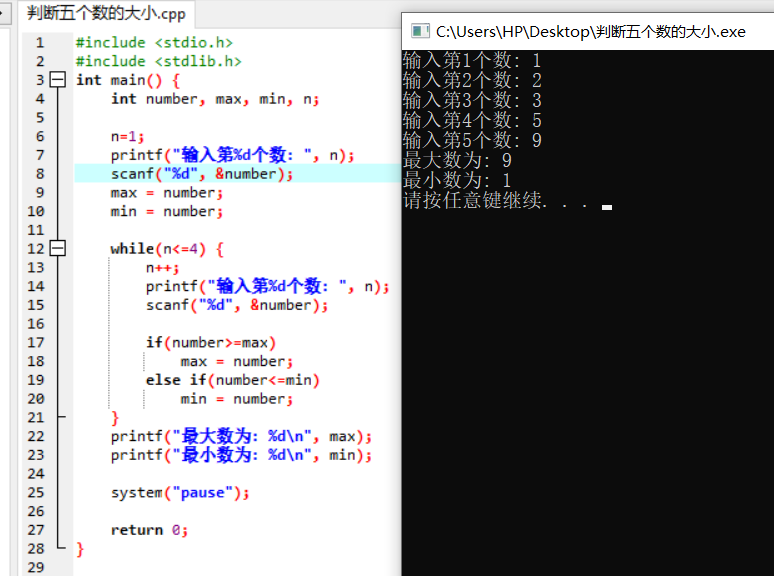The width and height of the screenshot is (774, 576).
Task: Click the min = number; statement on line 10
Action: [x=167, y=212]
